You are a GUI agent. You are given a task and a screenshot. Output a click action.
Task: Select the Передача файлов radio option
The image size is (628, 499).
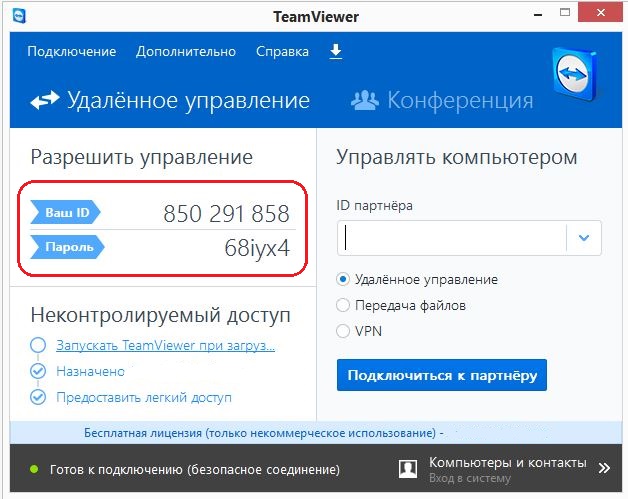[x=343, y=305]
